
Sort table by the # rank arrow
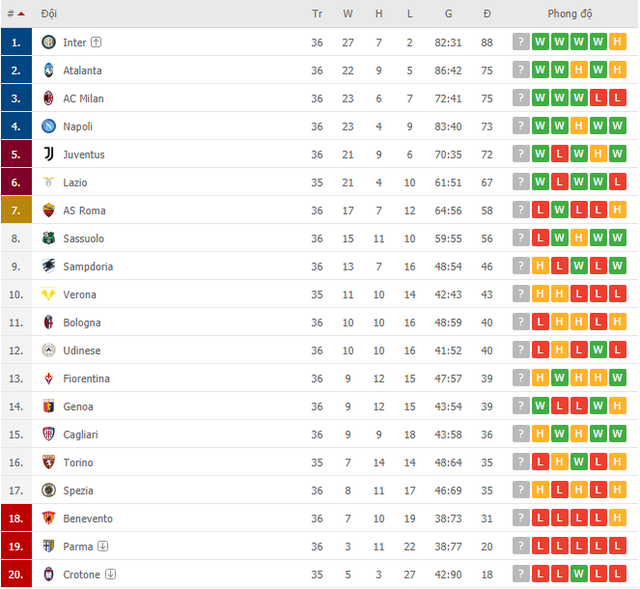21,14
